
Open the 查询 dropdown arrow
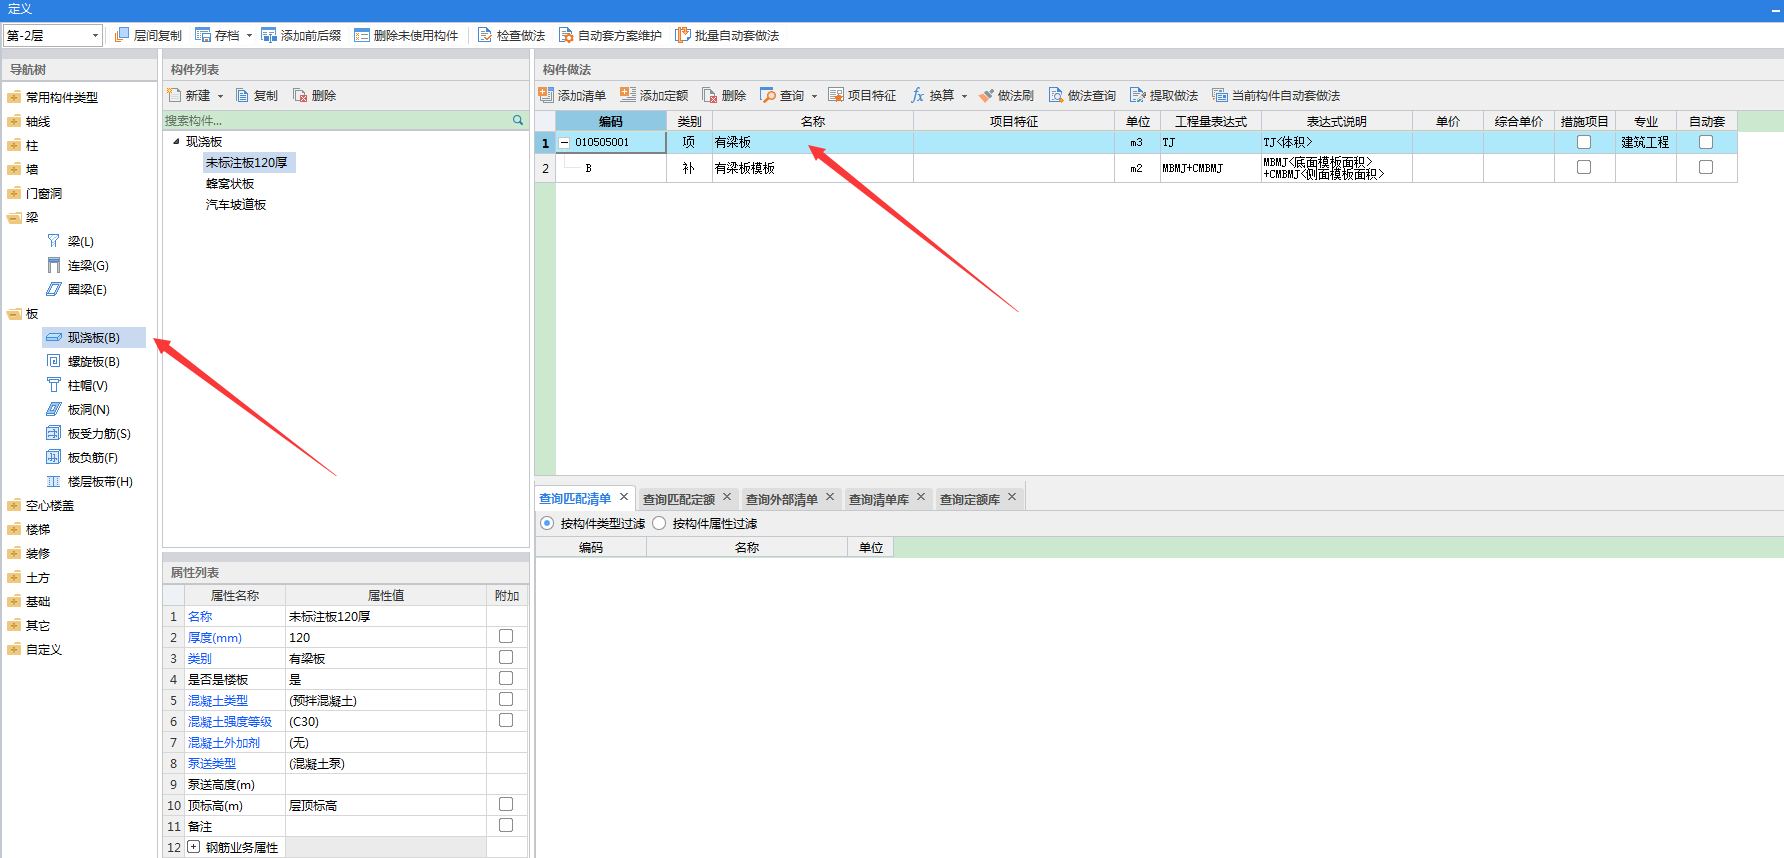(x=814, y=96)
